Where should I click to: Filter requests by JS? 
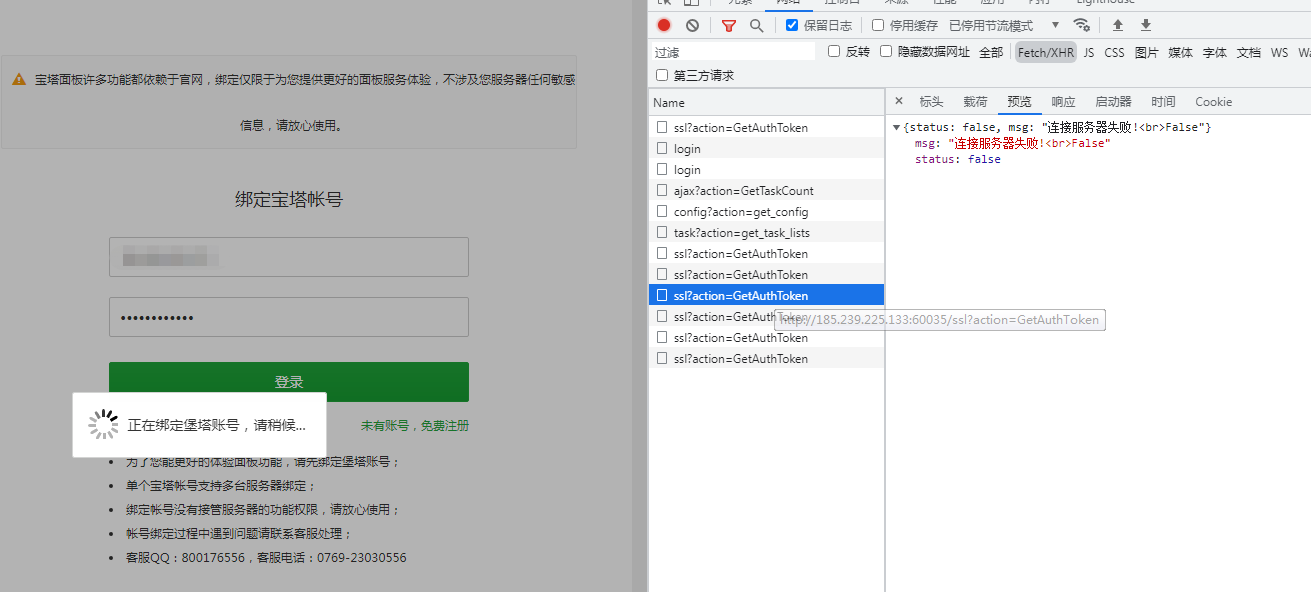point(1089,52)
